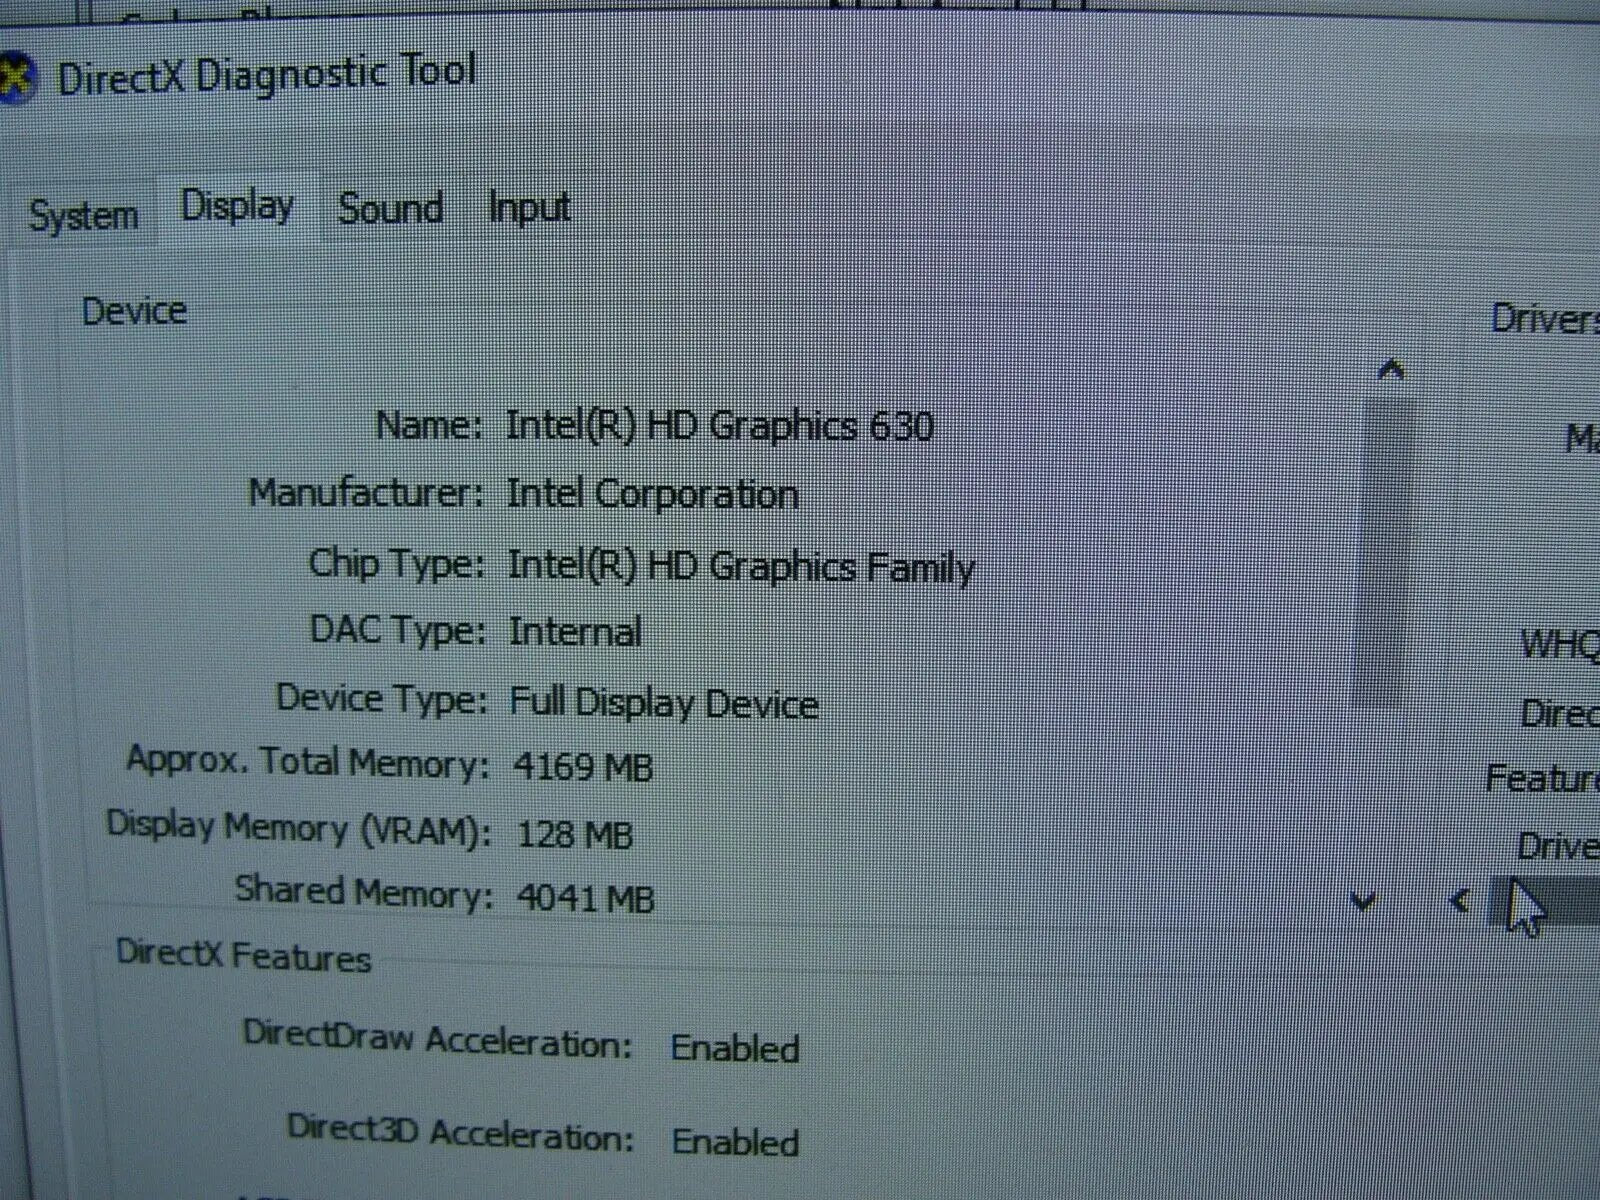Click the 4169 MB total memory value
This screenshot has height=1200, width=1600.
583,768
